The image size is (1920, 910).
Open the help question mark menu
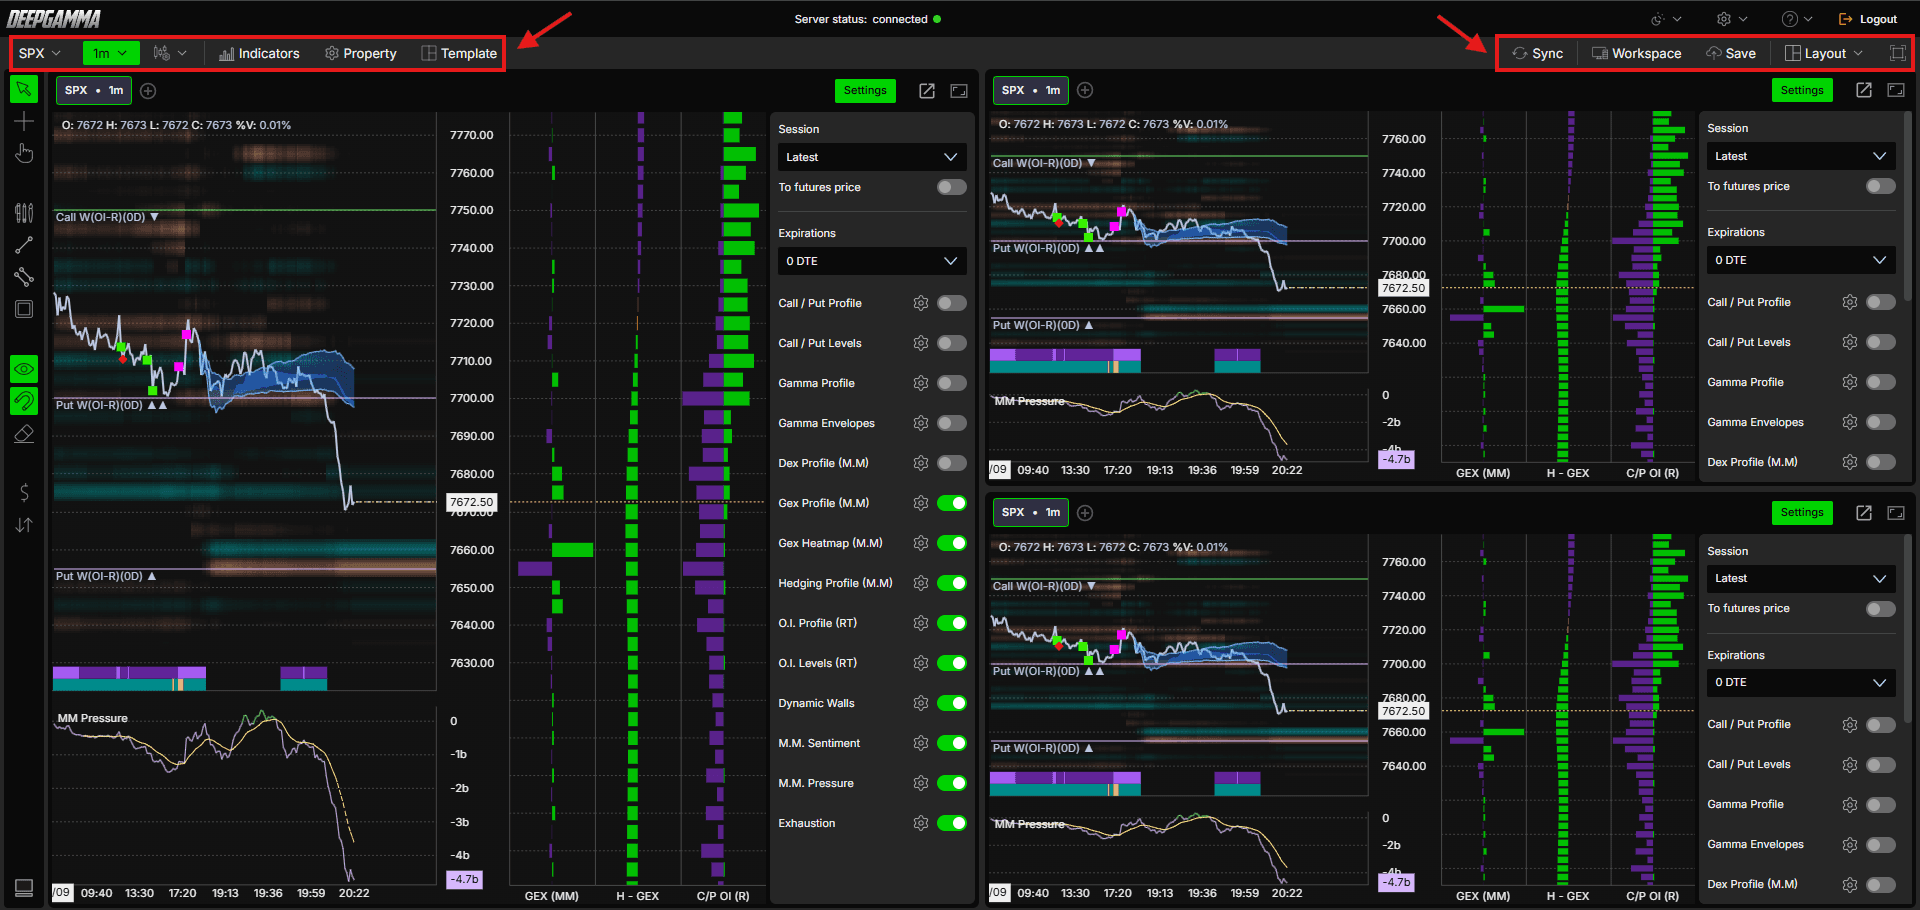1797,19
